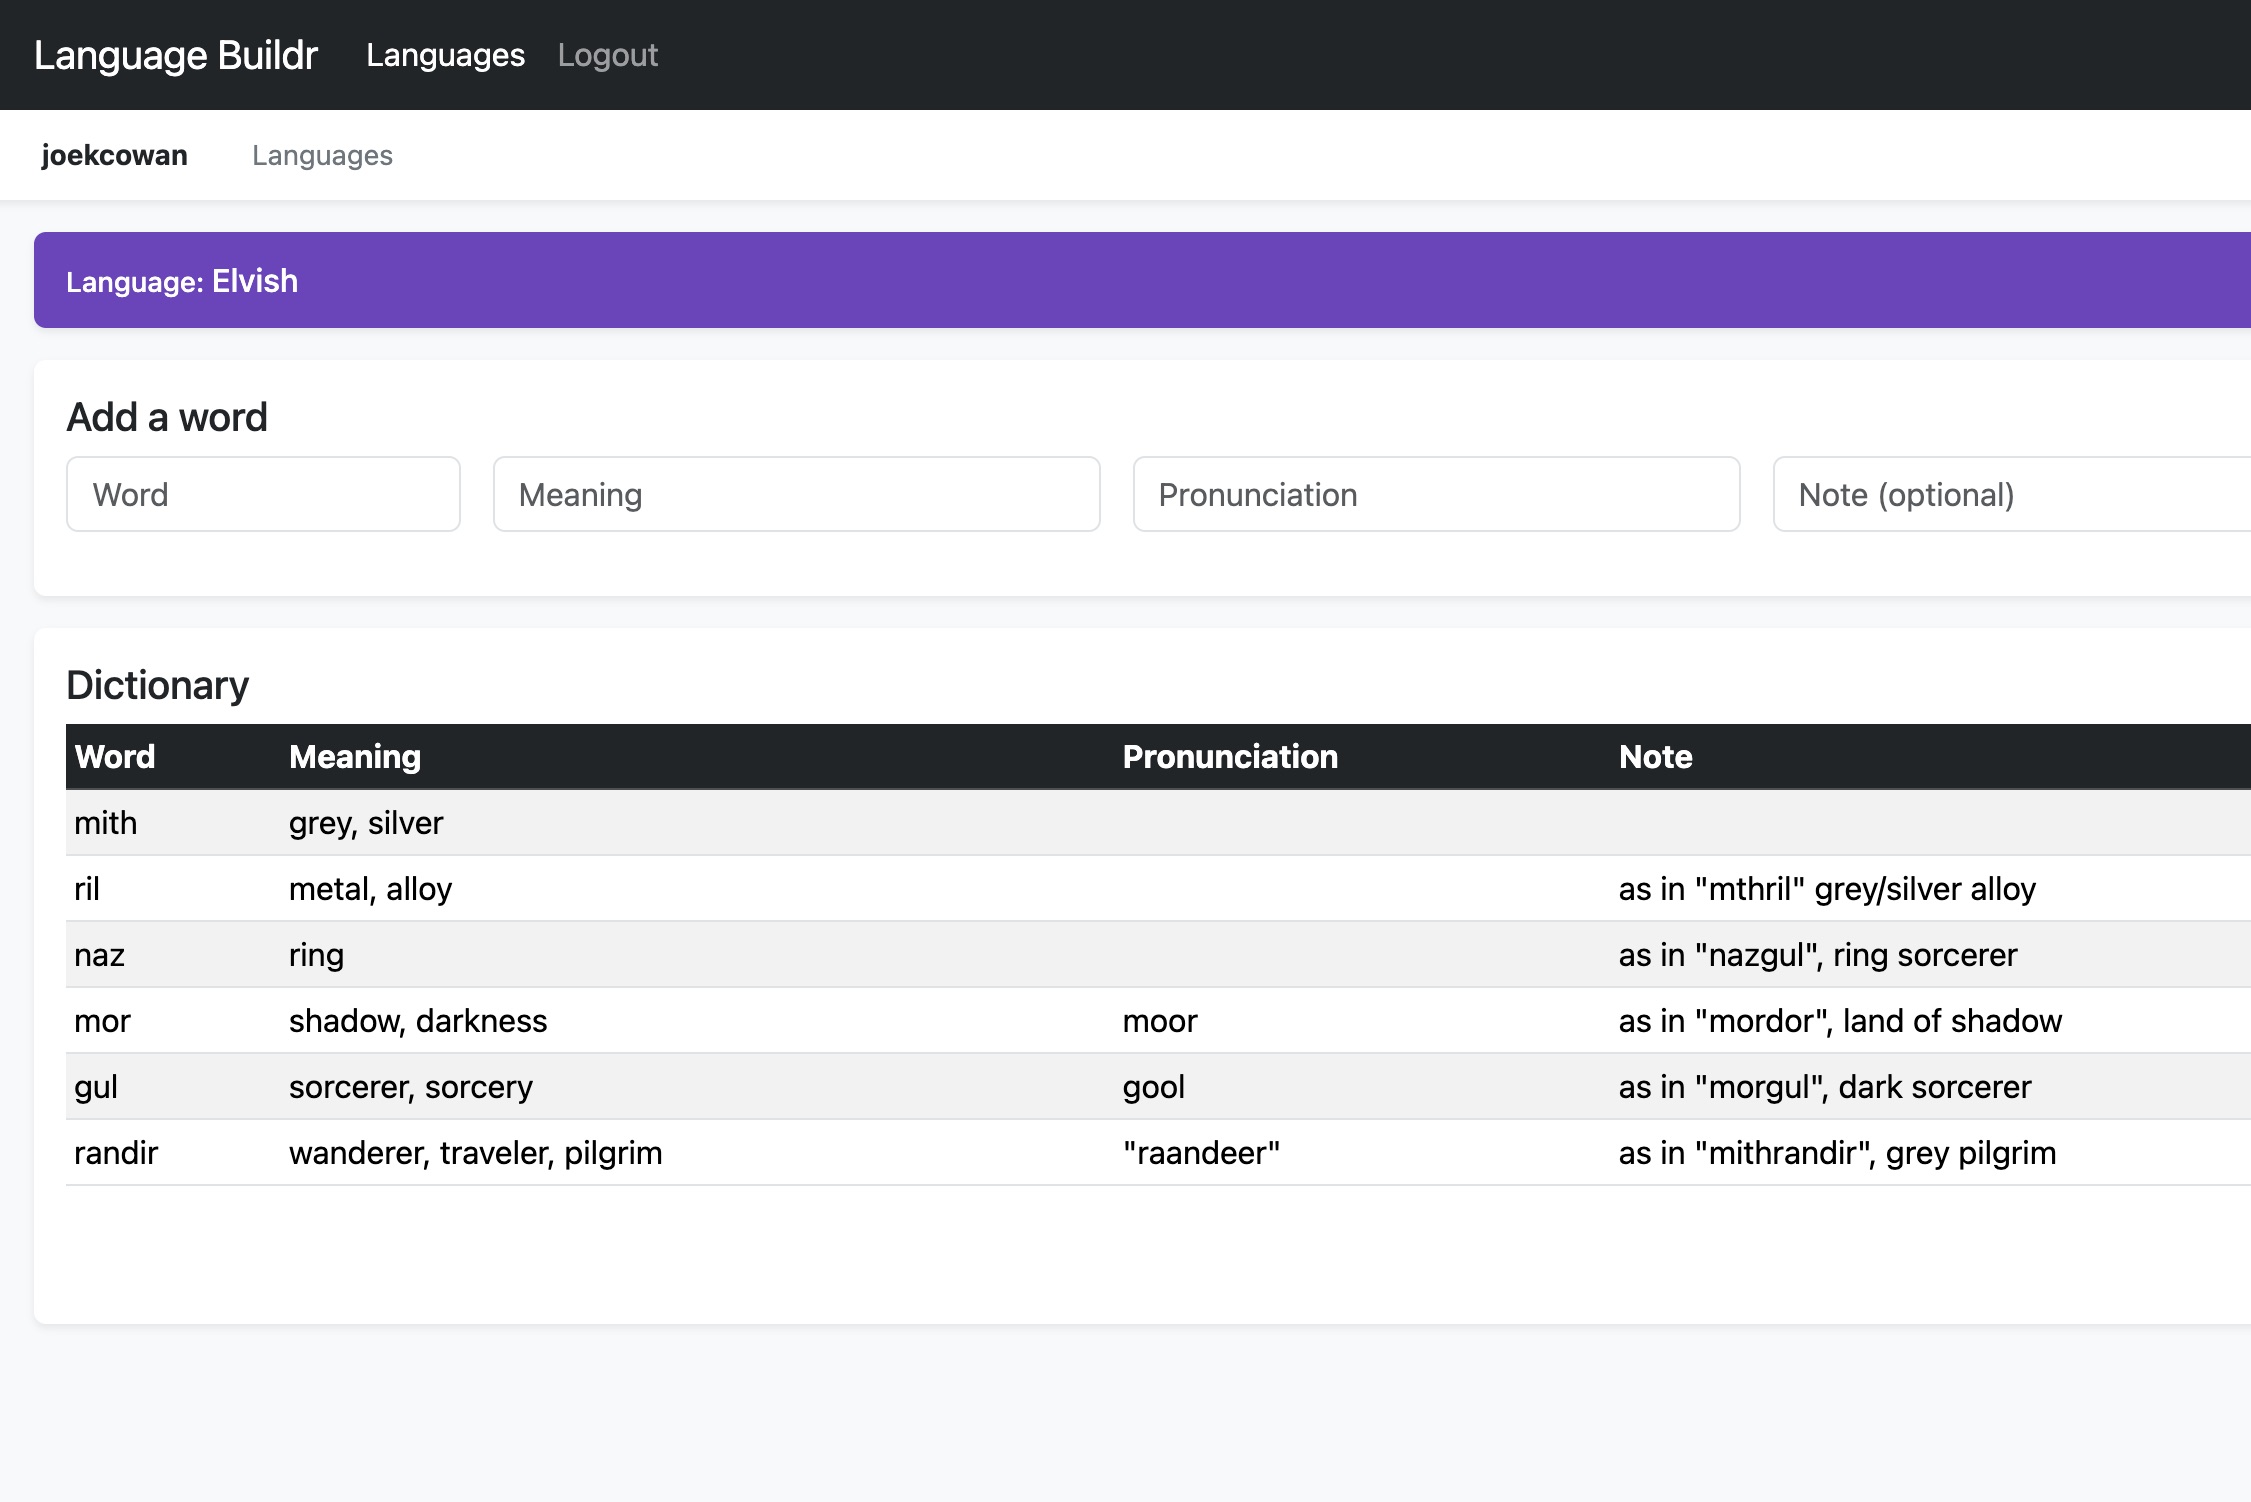Click the naz word row
The image size is (2251, 1502).
click(x=99, y=955)
